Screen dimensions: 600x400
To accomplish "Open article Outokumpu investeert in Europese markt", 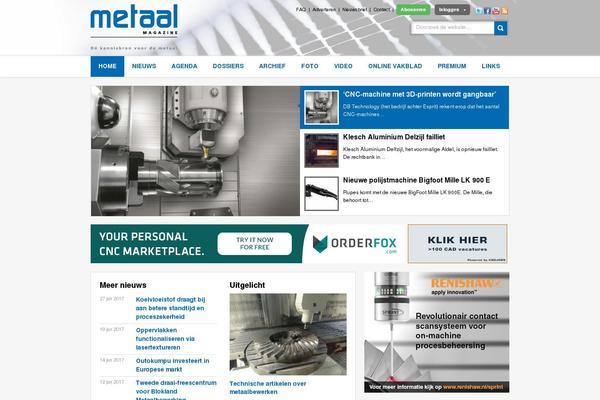I will pyautogui.click(x=172, y=365).
